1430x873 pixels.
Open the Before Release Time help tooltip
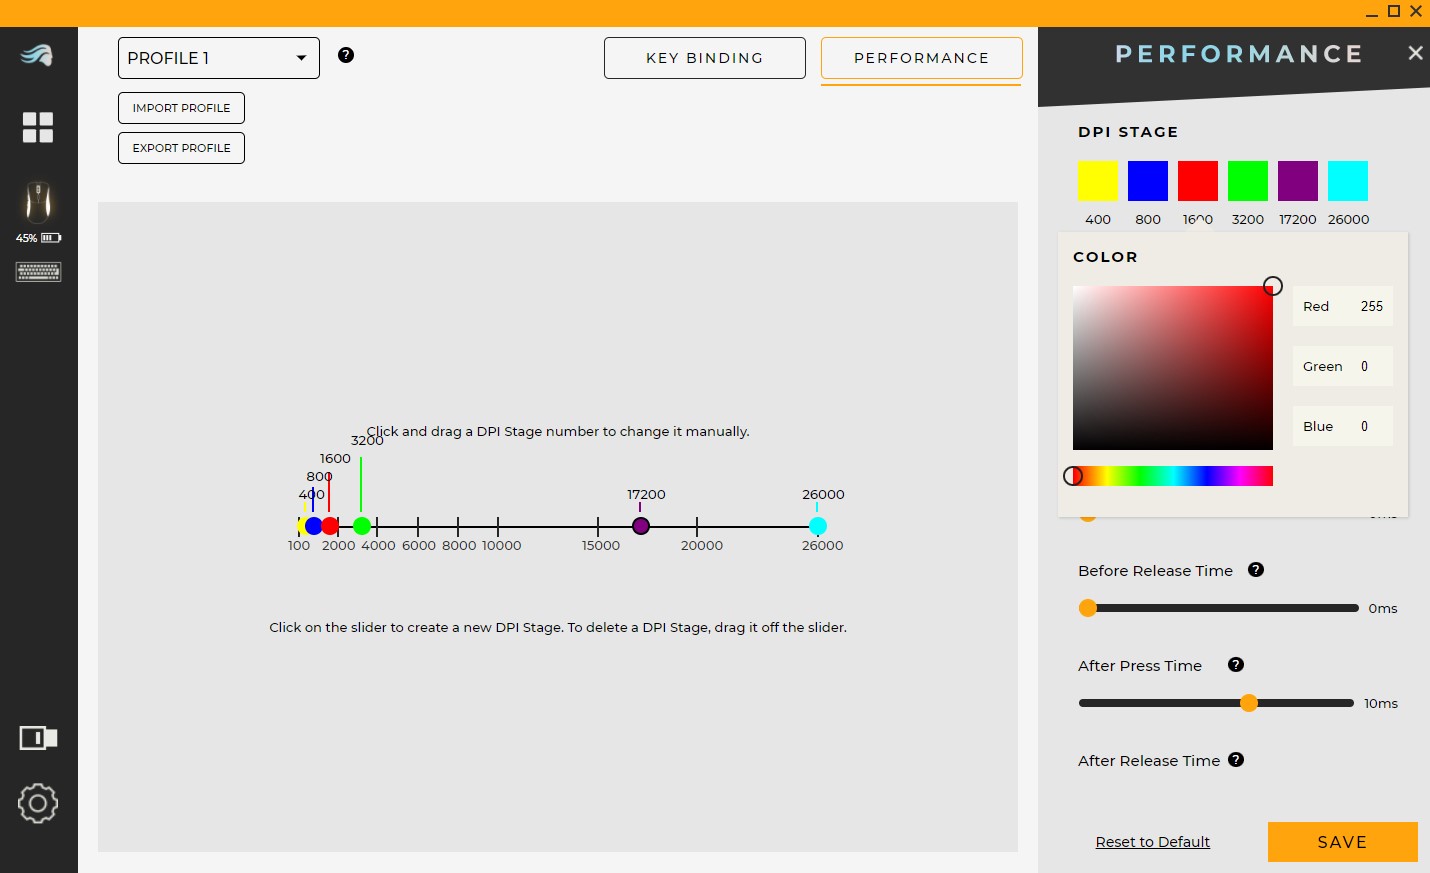[x=1256, y=570]
